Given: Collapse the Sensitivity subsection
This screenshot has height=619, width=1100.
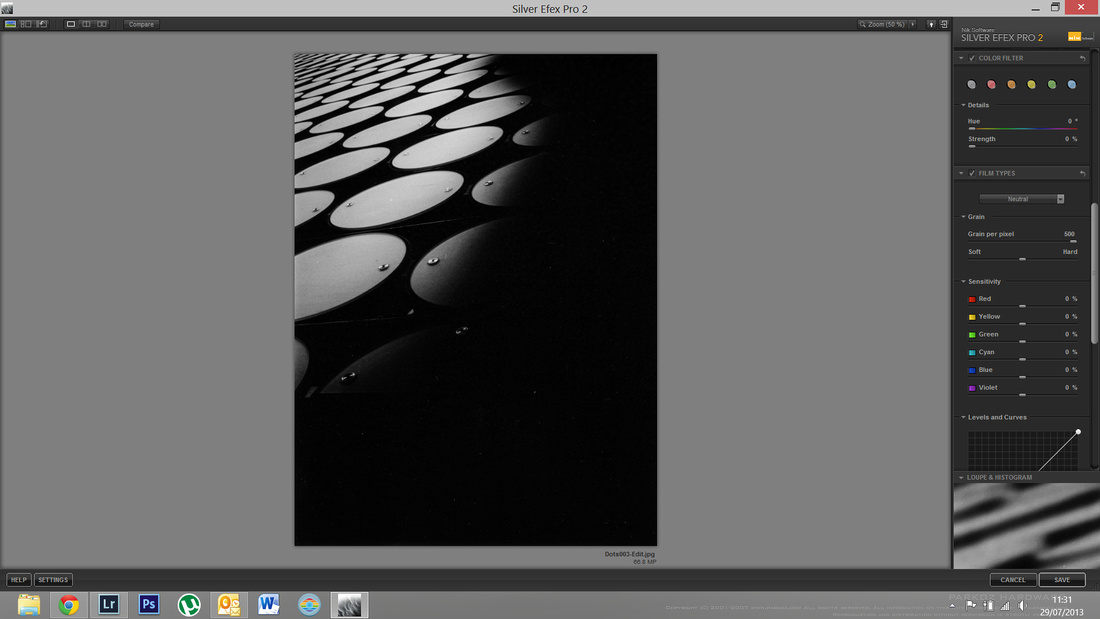Looking at the screenshot, I should point(963,281).
